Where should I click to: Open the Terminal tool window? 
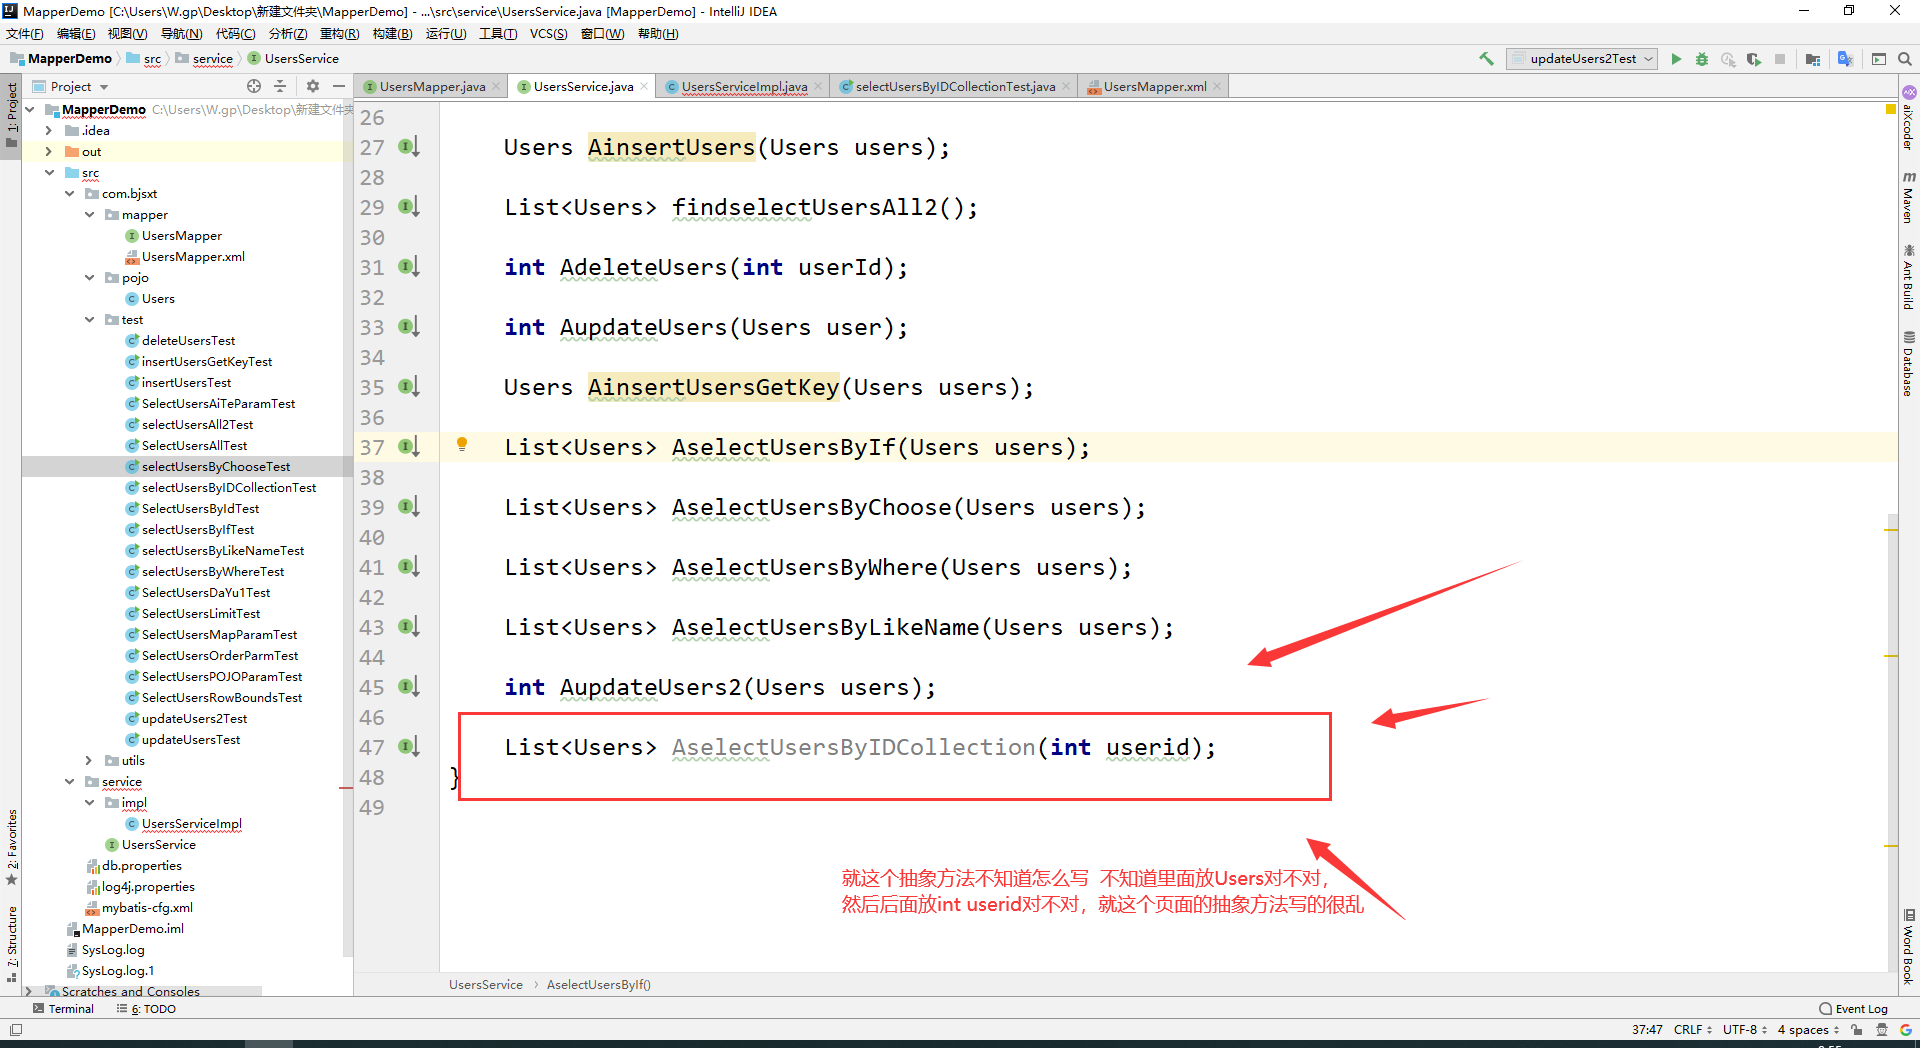pos(63,1009)
